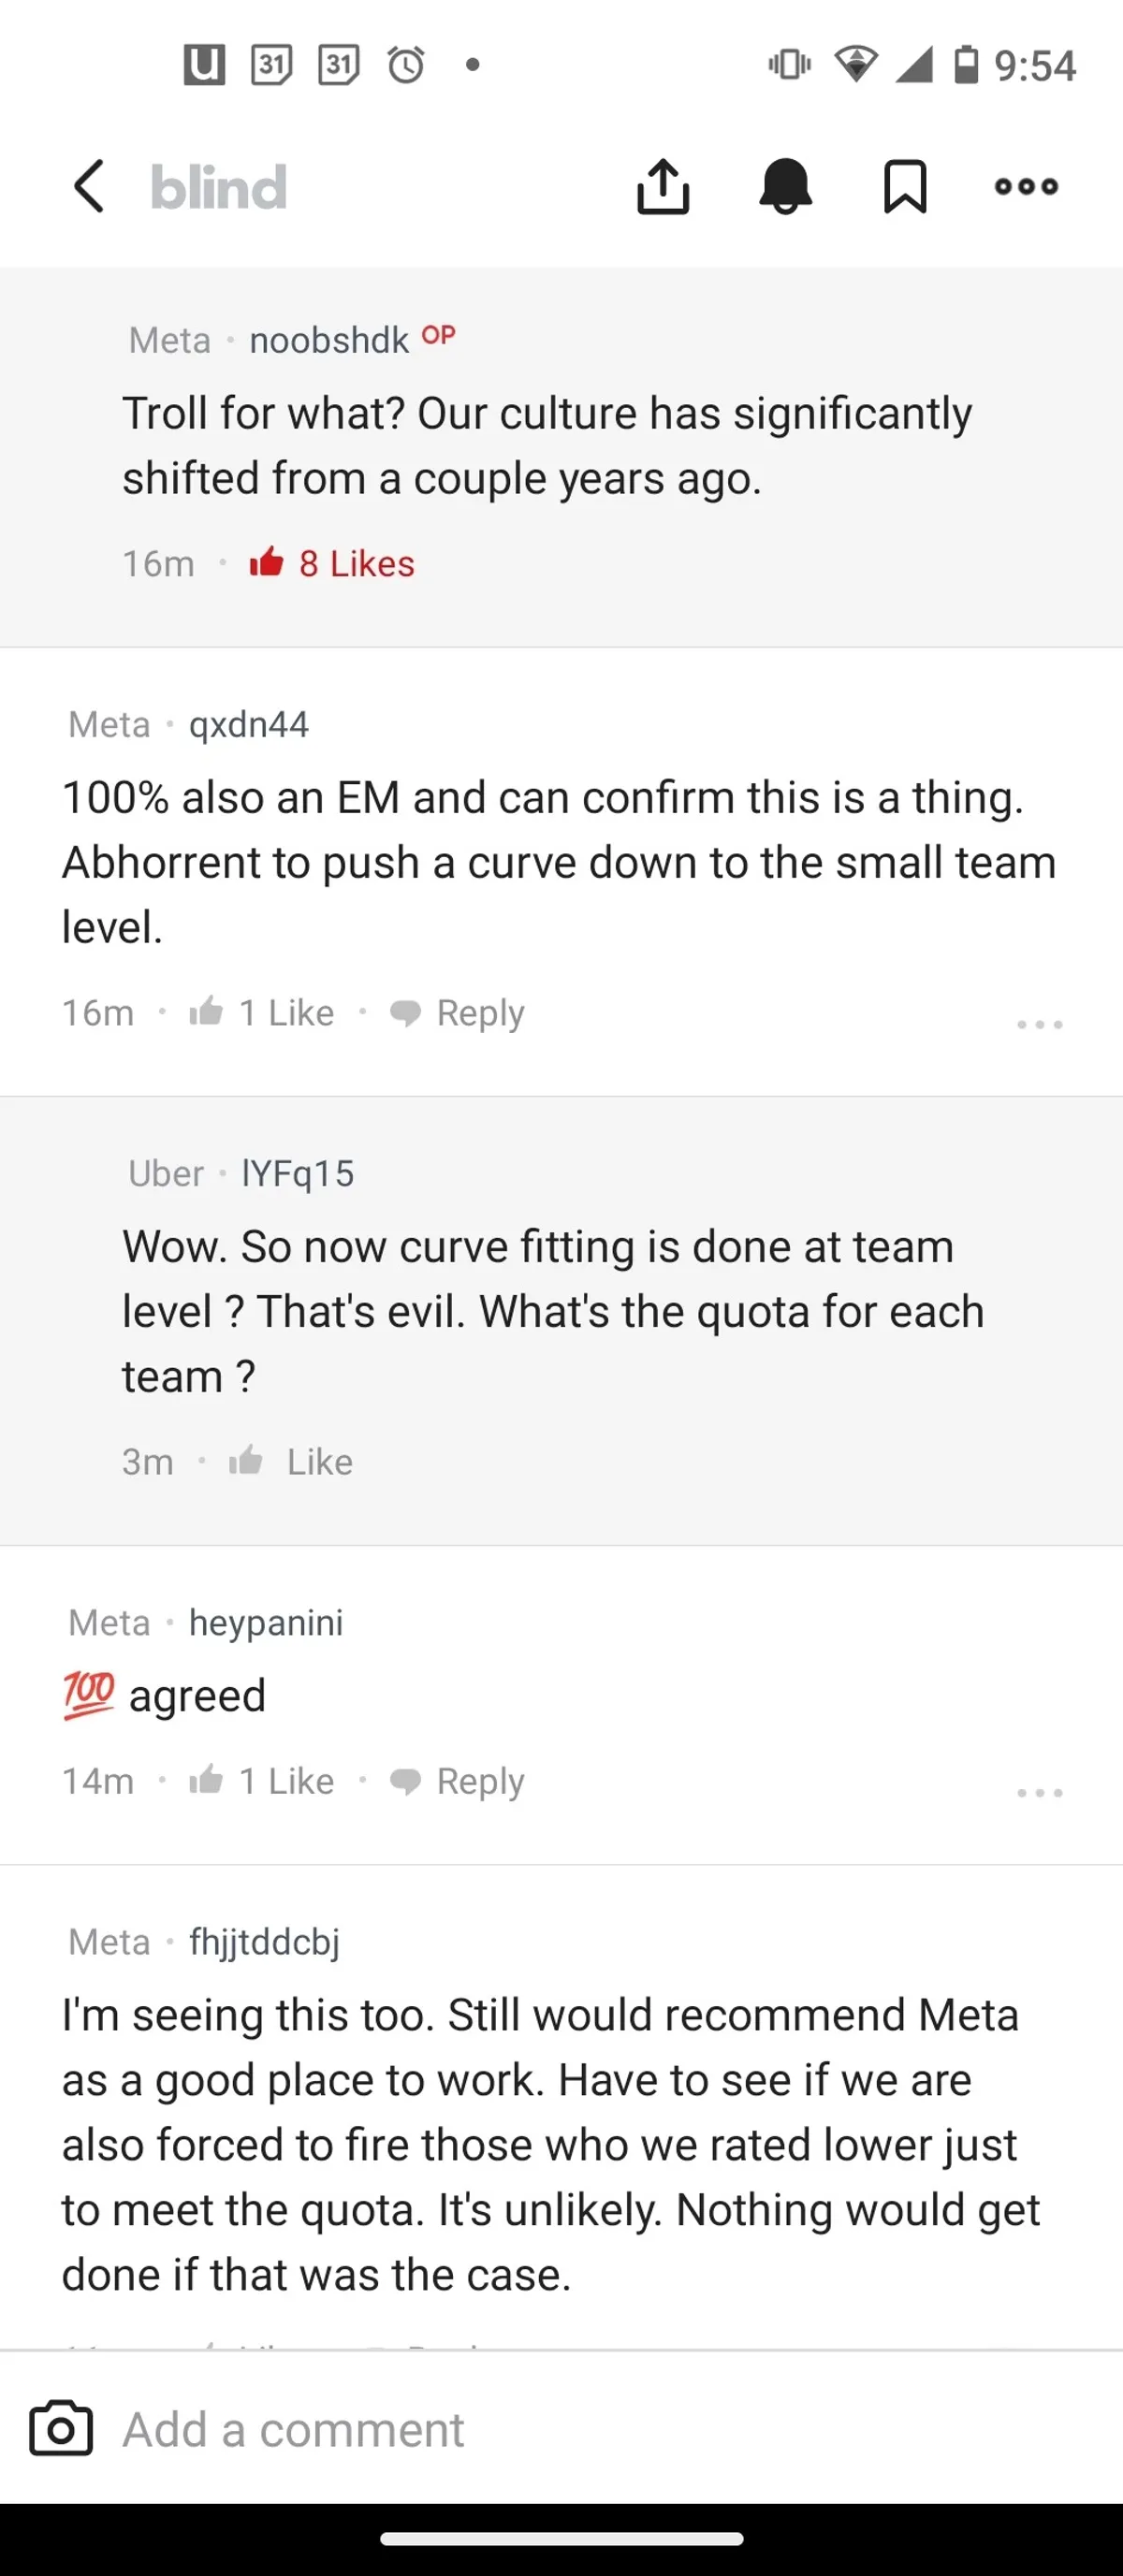Reply to heypanini's comment
The image size is (1123, 2576).
457,1781
